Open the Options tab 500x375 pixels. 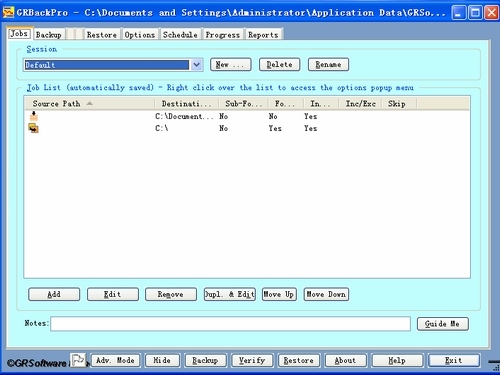[x=140, y=35]
